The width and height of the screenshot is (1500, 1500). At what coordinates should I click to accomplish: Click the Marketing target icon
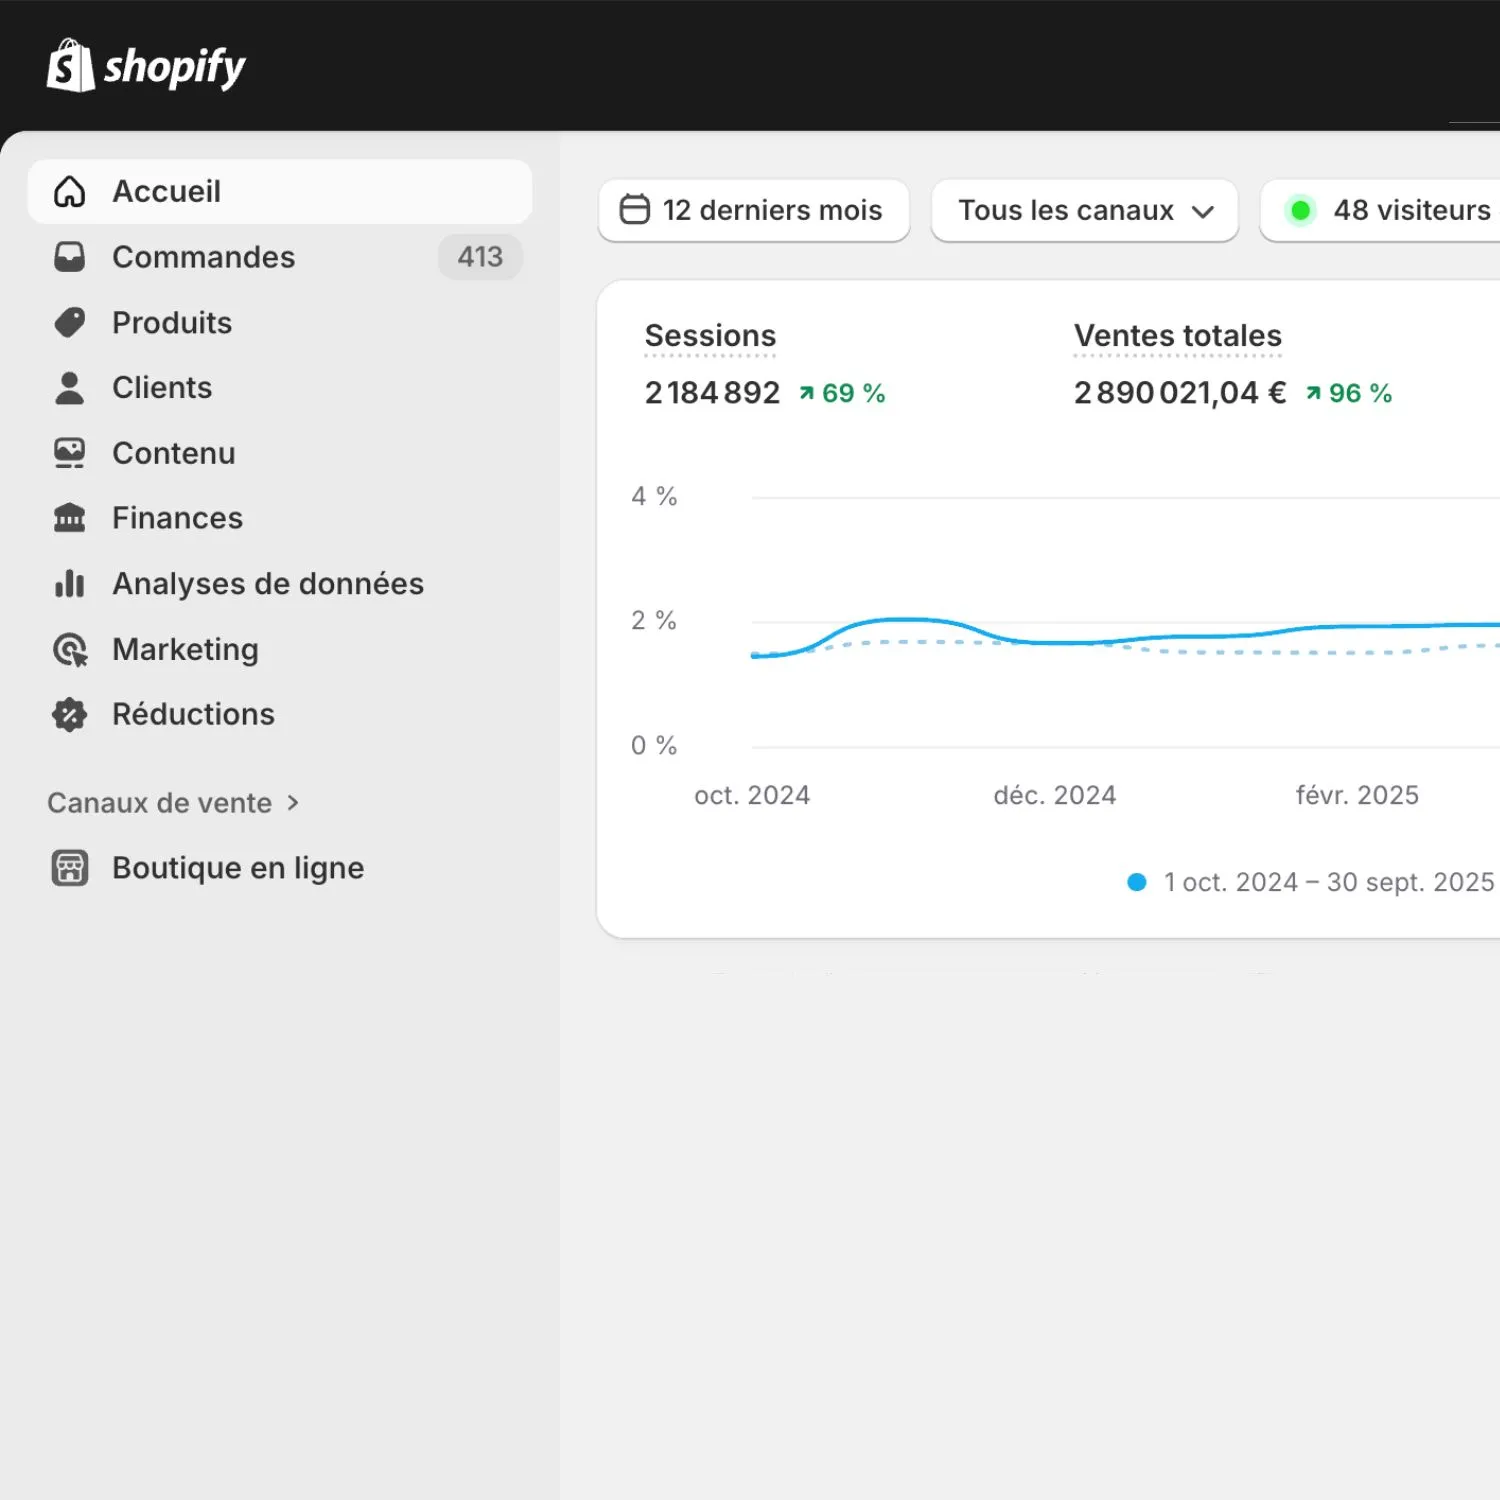(70, 650)
